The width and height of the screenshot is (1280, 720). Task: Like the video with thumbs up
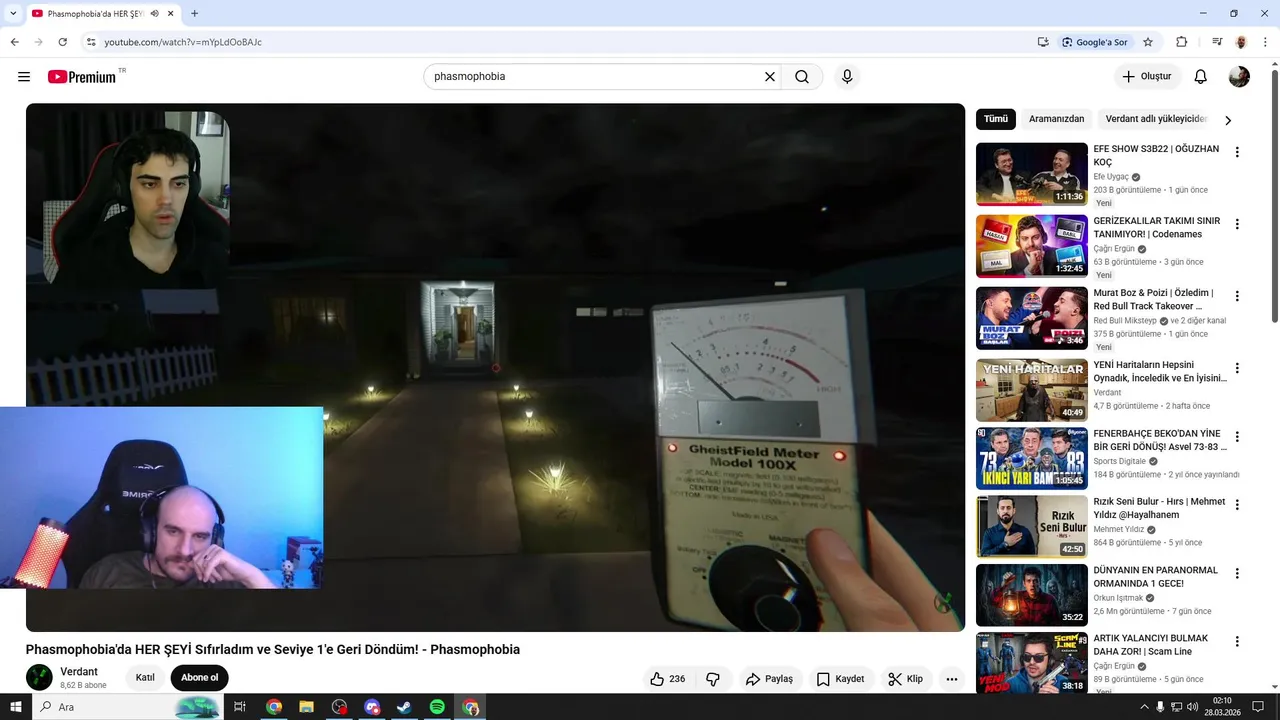(668, 679)
